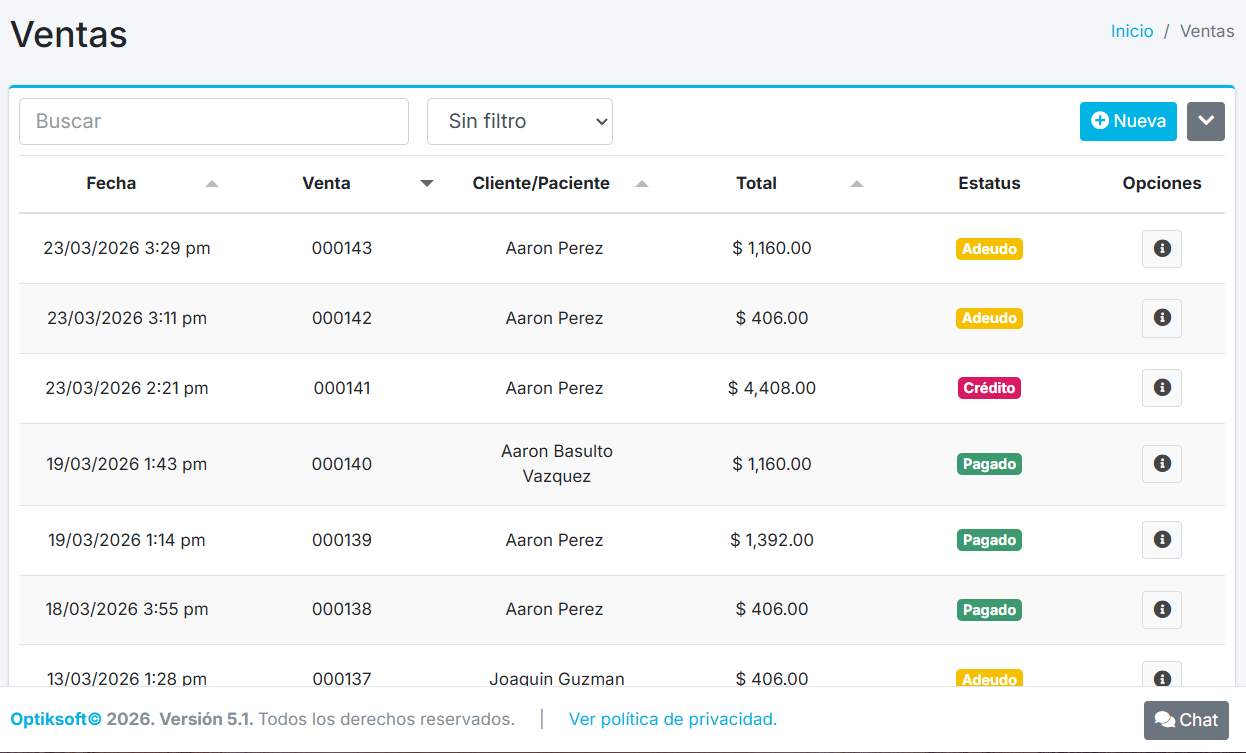Open info icon for sale 000143
Image resolution: width=1246 pixels, height=753 pixels.
pyautogui.click(x=1161, y=249)
